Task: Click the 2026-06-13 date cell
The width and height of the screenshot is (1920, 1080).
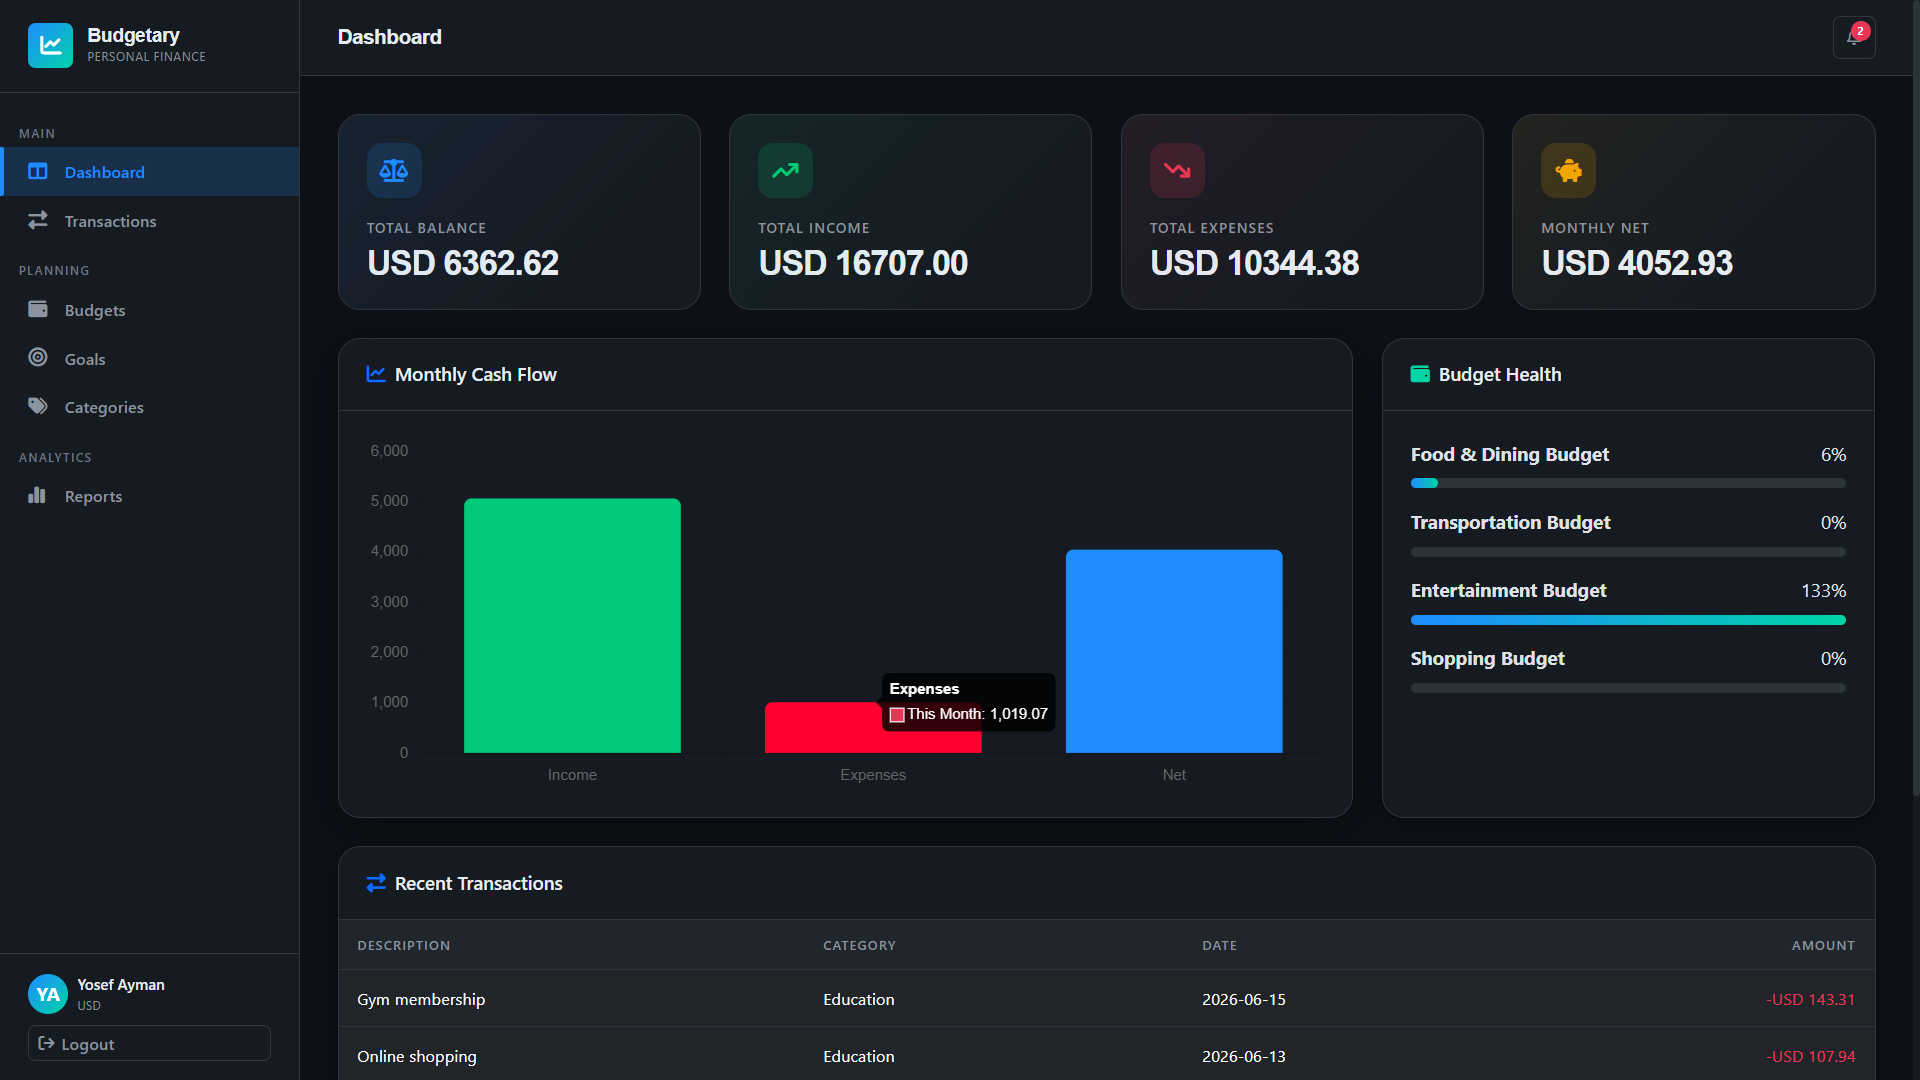Action: click(x=1244, y=1056)
